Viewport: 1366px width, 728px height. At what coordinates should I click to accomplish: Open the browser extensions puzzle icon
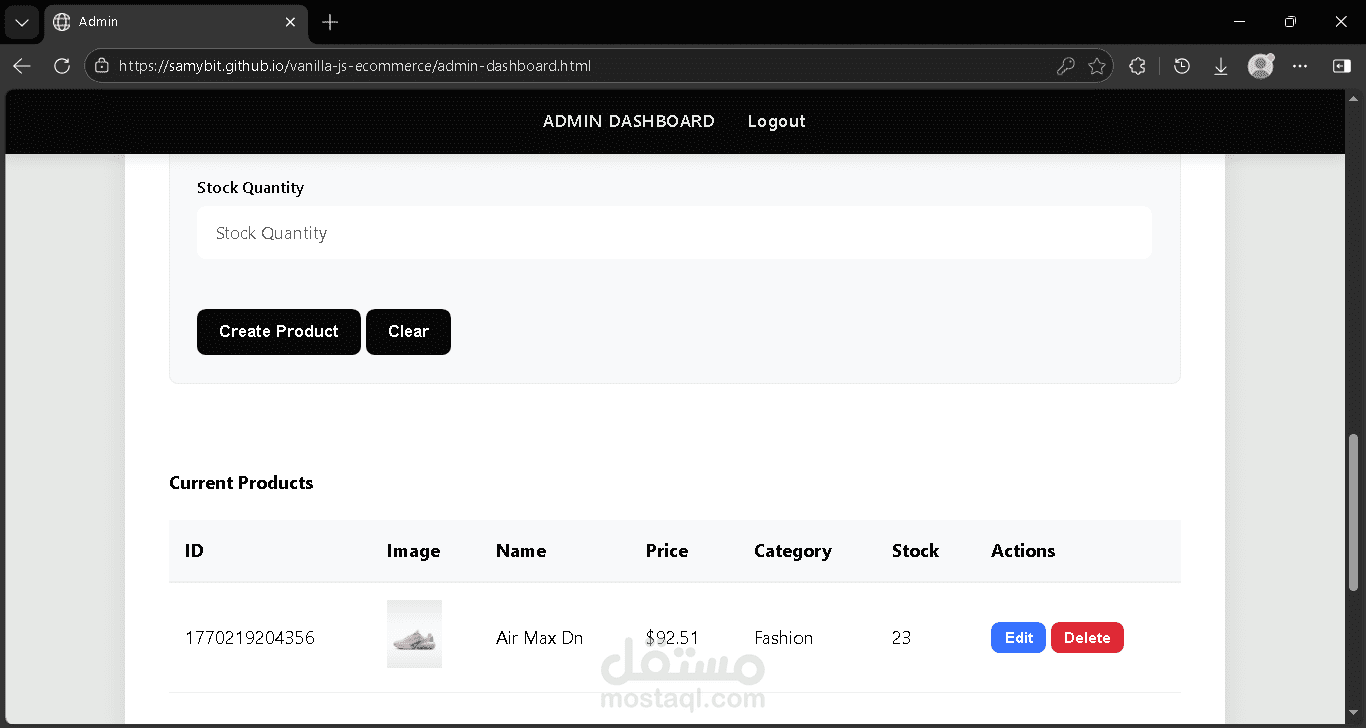(x=1137, y=66)
